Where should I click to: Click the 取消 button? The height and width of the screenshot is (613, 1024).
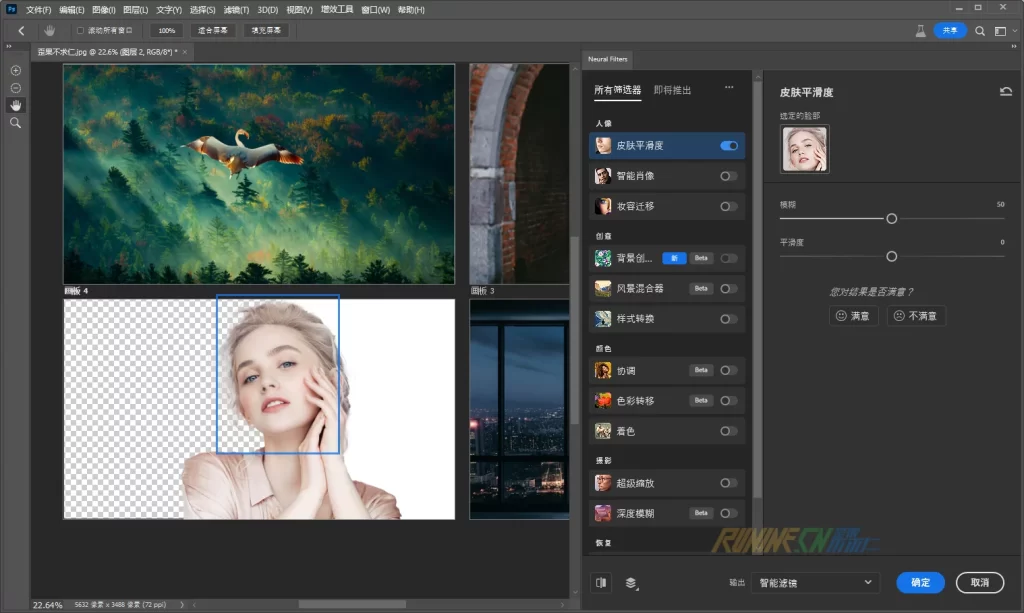[979, 582]
